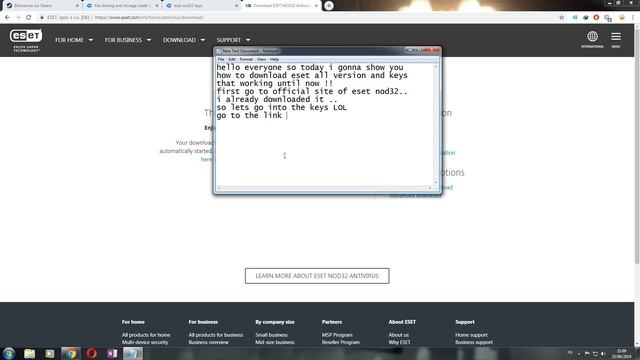The height and width of the screenshot is (360, 640).
Task: Click LEARN MORE ABOUT ESET NOD32 ANTIVIRUS button
Action: [x=317, y=276]
